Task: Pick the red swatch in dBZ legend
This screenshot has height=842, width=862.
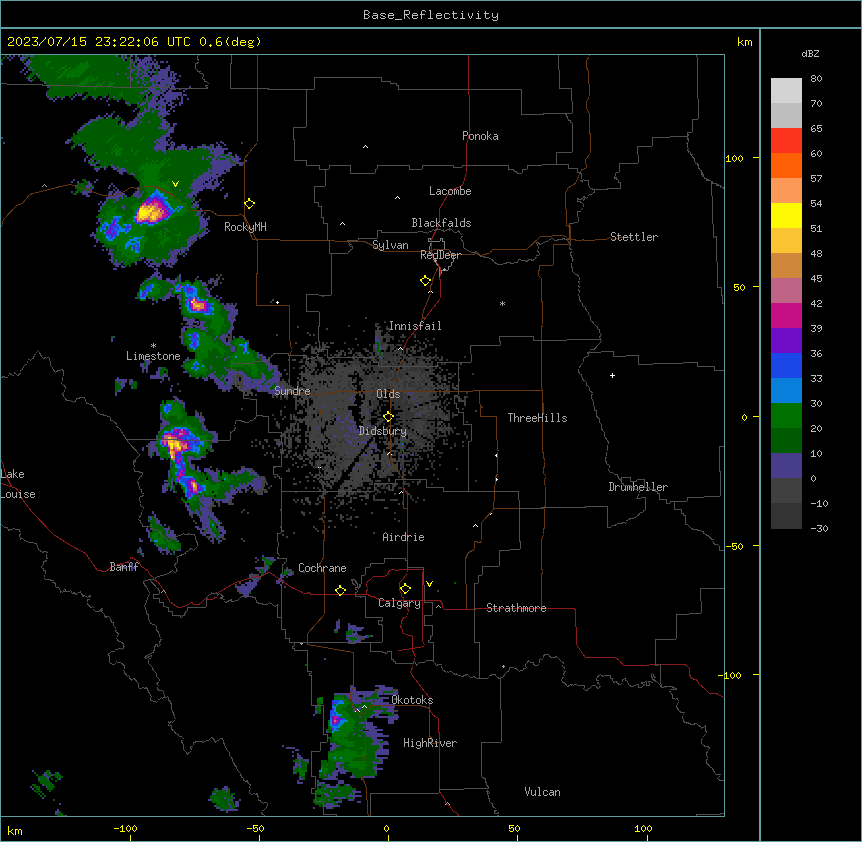Action: tap(786, 141)
